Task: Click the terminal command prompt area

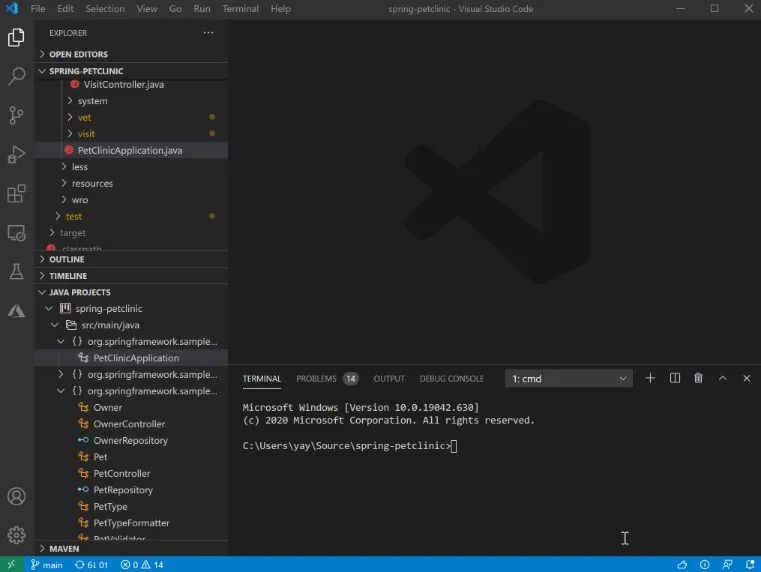Action: 349,446
